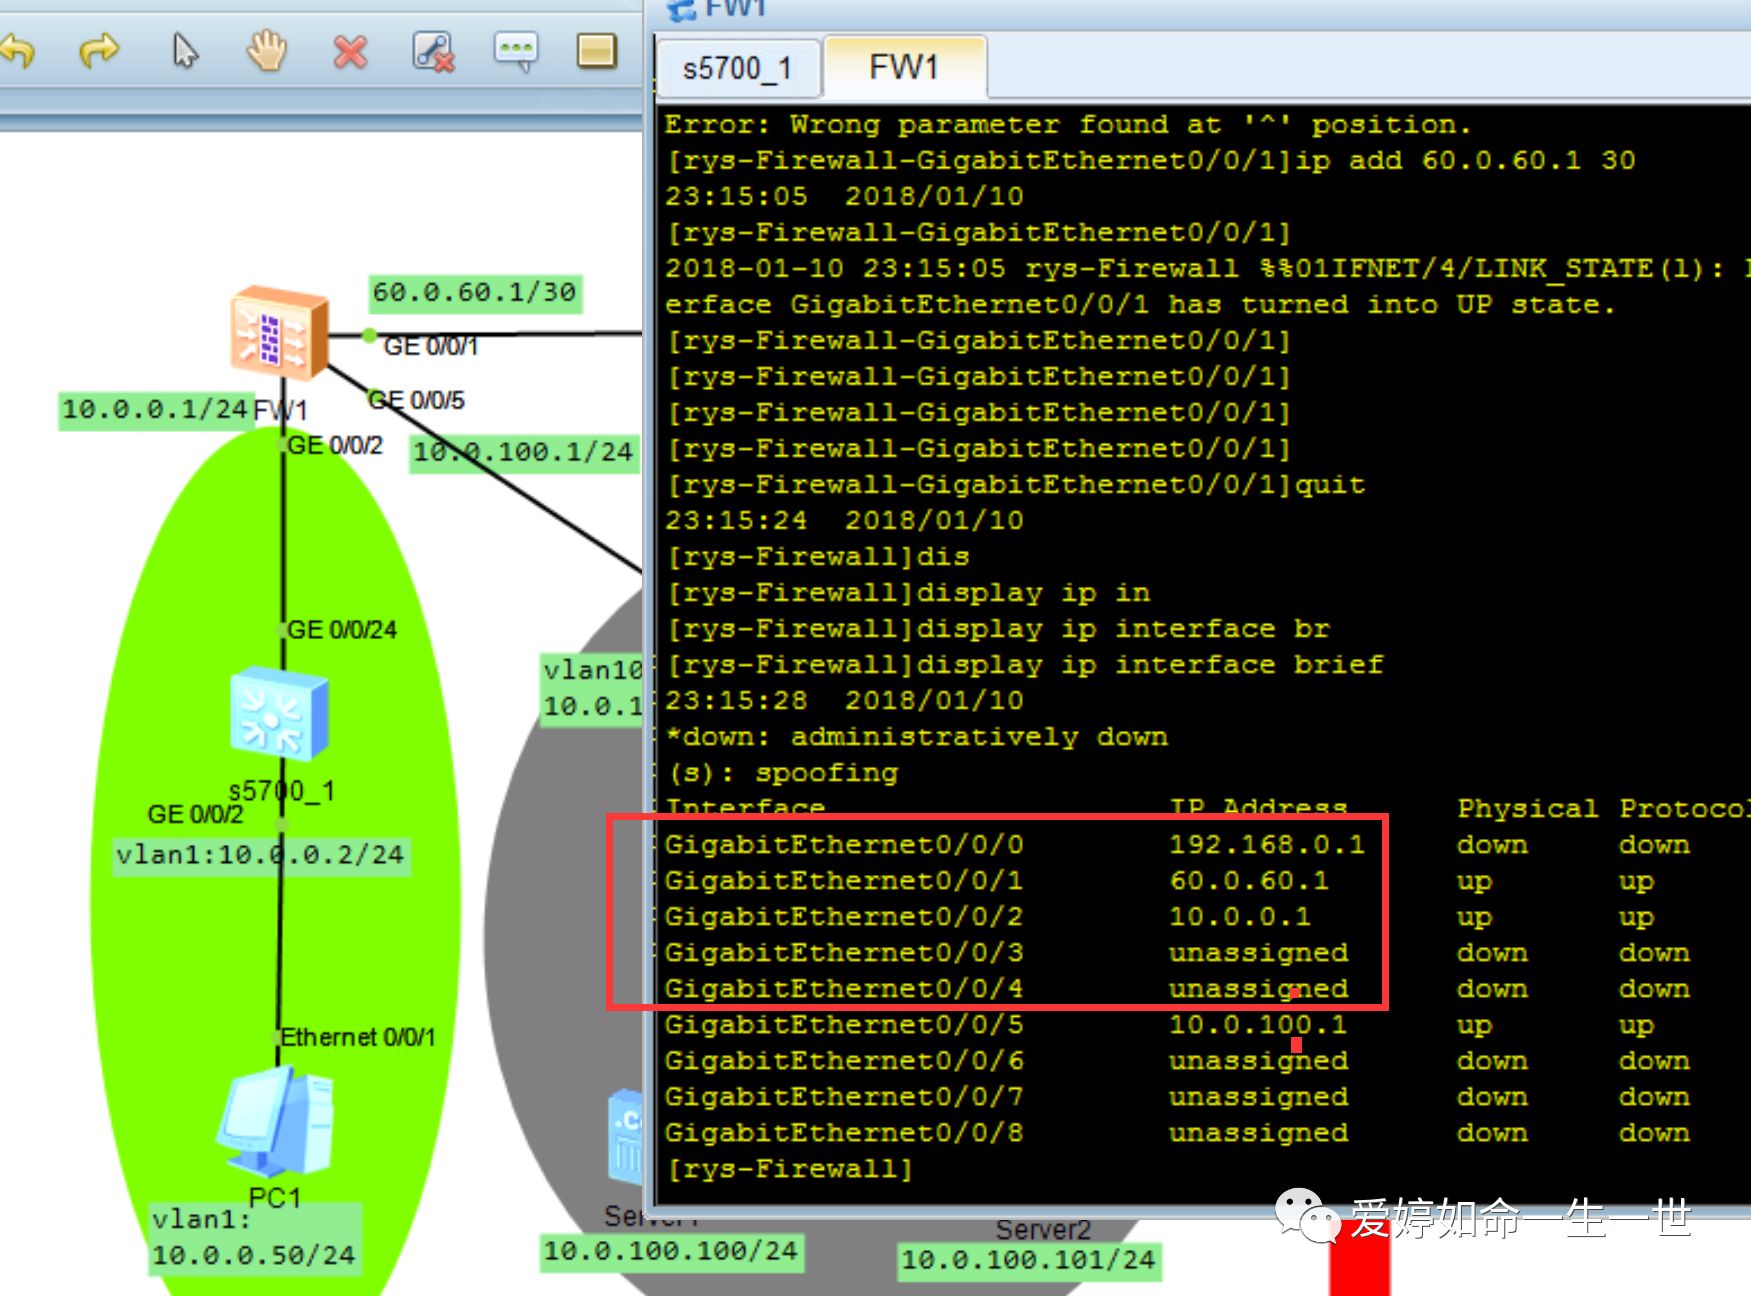Viewport: 1751px width, 1296px height.
Task: Click the vlan1:10.0.0.2/24 label
Action: 260,855
